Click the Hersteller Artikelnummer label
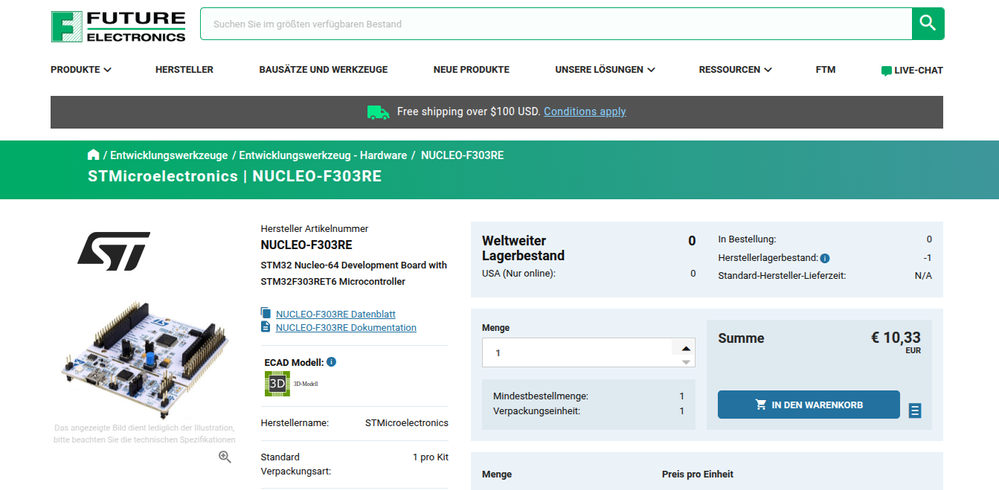Image resolution: width=999 pixels, height=490 pixels. [x=314, y=228]
